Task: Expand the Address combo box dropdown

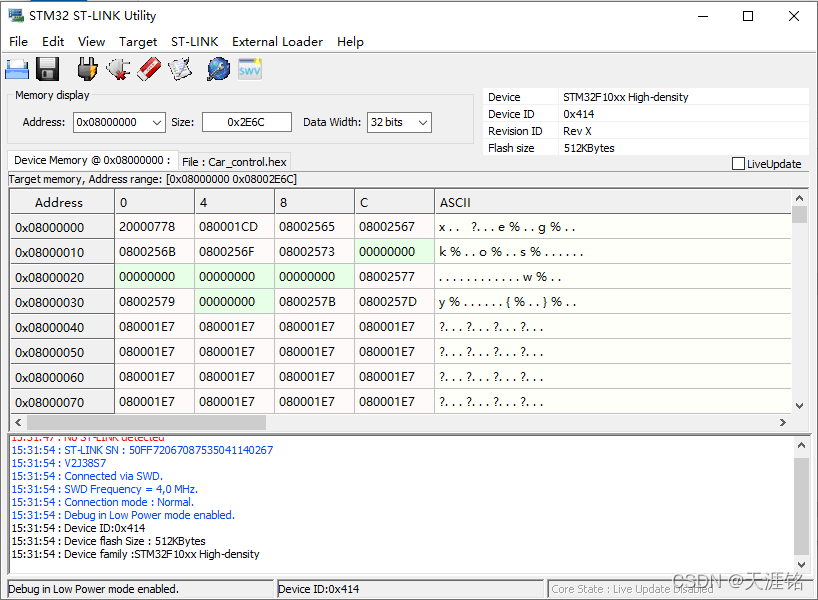Action: pos(157,123)
